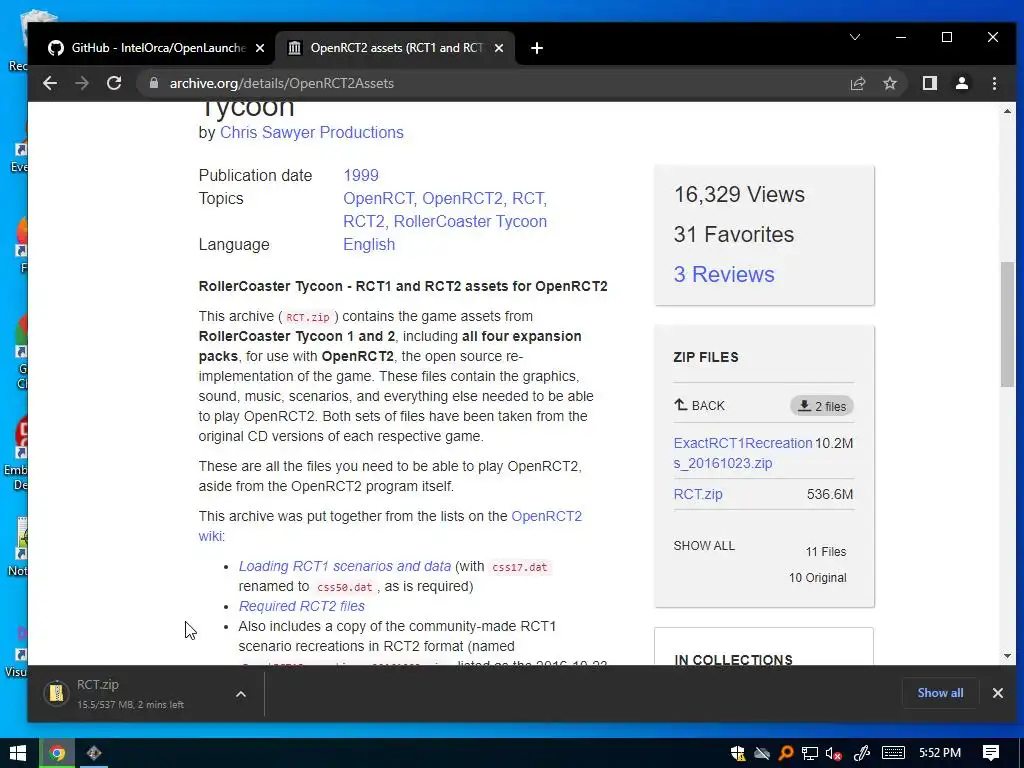The image size is (1024, 768).
Task: Open the OpenRCT2 wiki link
Action: 390,526
